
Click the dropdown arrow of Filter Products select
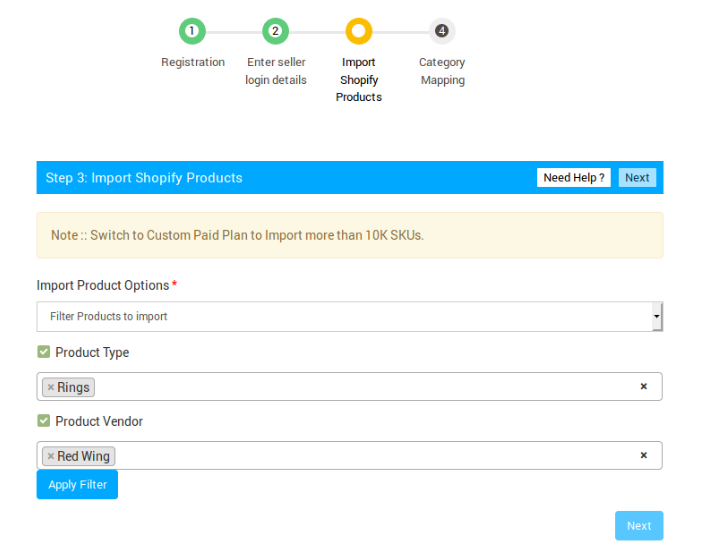coord(657,317)
